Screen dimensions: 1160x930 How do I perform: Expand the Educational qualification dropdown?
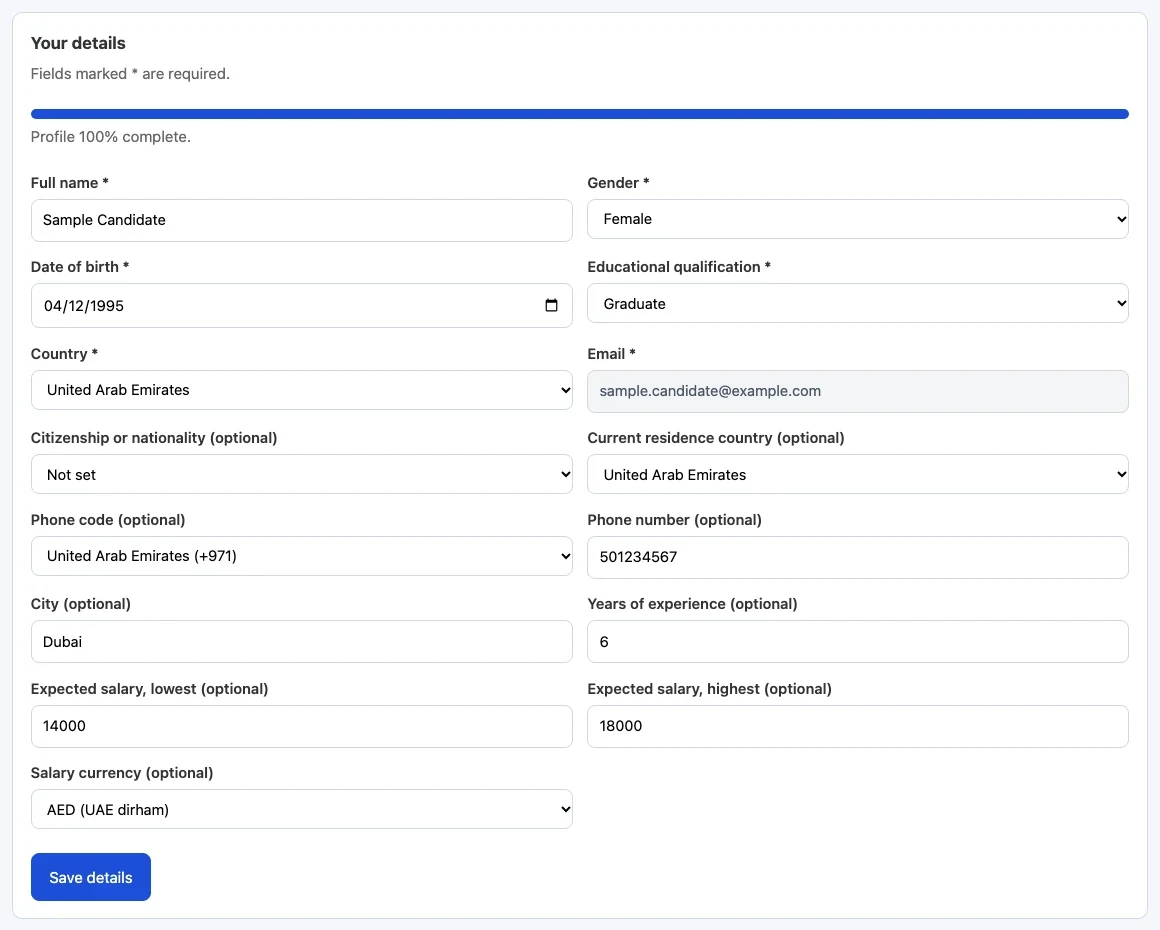(x=857, y=303)
